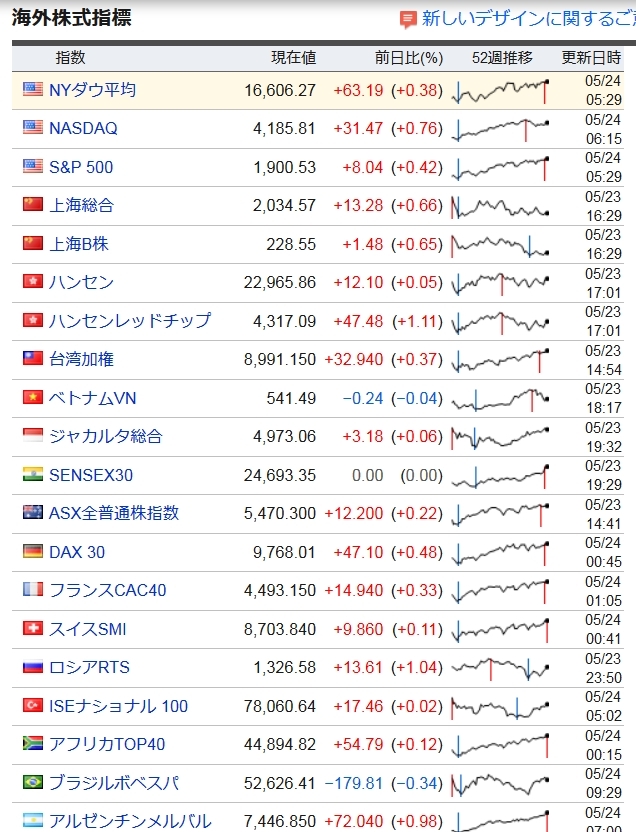Click the China flag next to 上海総合
This screenshot has height=832, width=636.
point(33,205)
